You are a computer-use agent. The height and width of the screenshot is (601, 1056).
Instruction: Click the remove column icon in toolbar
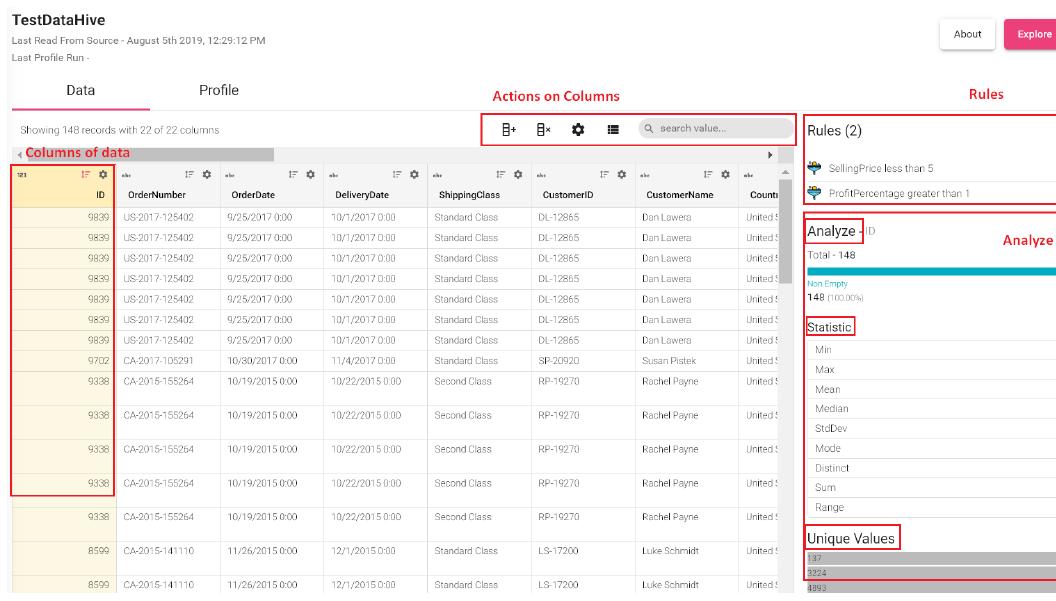point(543,129)
